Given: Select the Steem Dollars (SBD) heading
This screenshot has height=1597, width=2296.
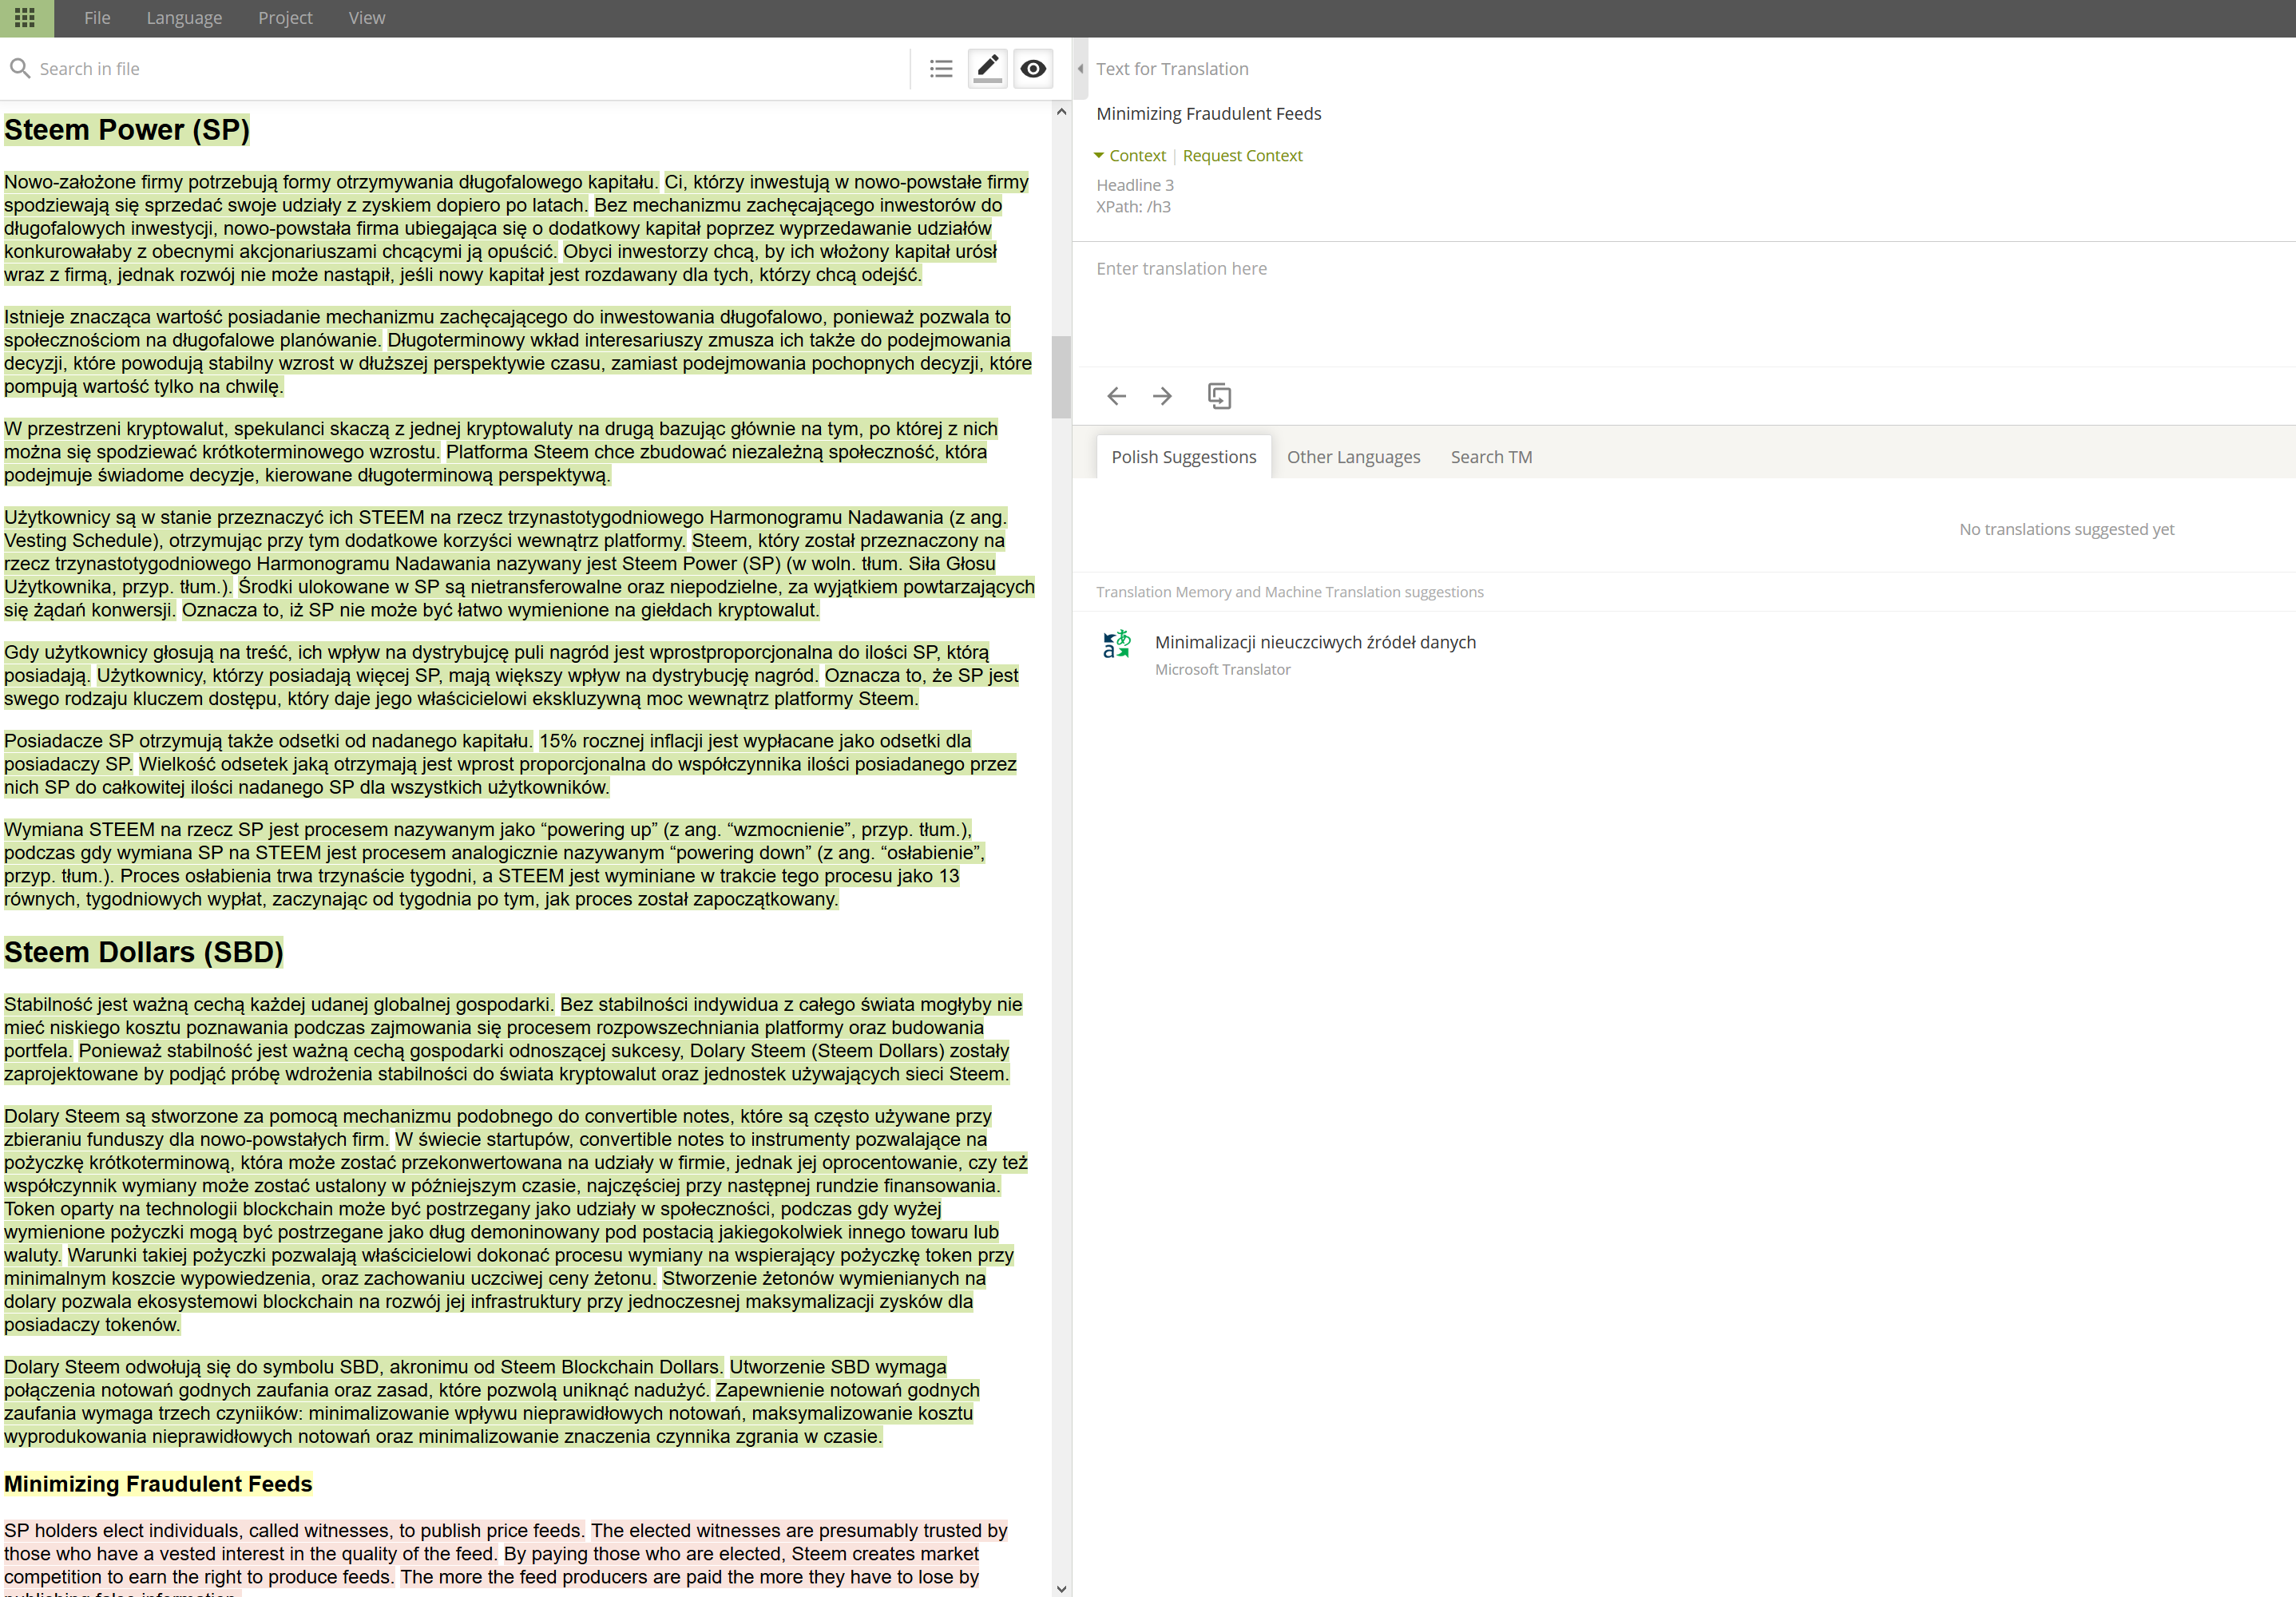Looking at the screenshot, I should [144, 952].
